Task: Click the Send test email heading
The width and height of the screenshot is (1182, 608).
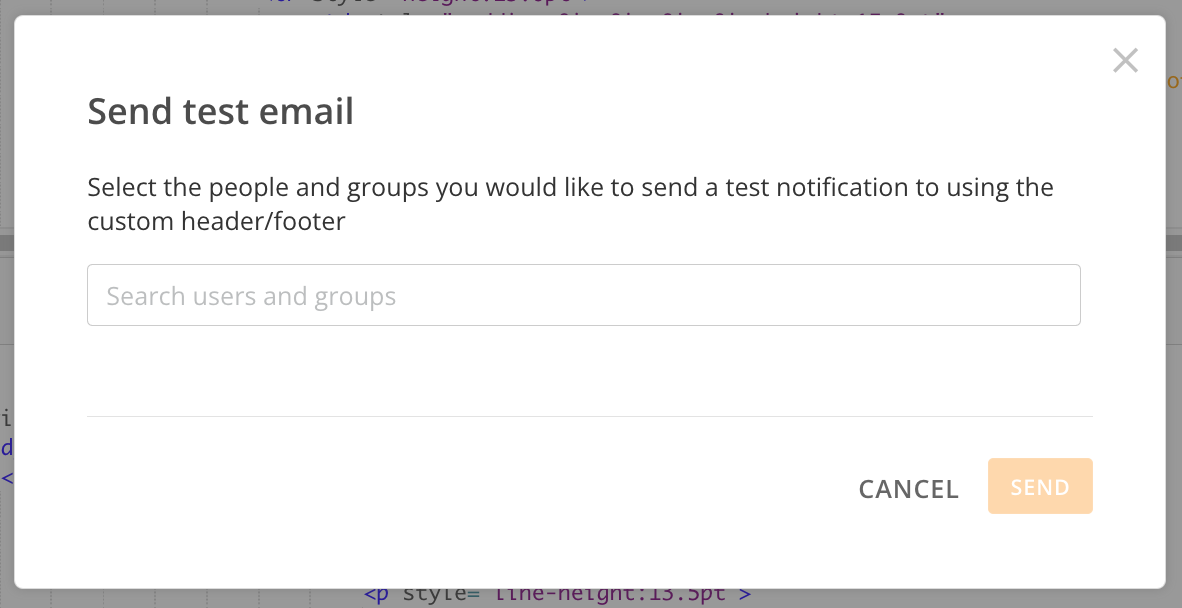Action: pos(220,111)
